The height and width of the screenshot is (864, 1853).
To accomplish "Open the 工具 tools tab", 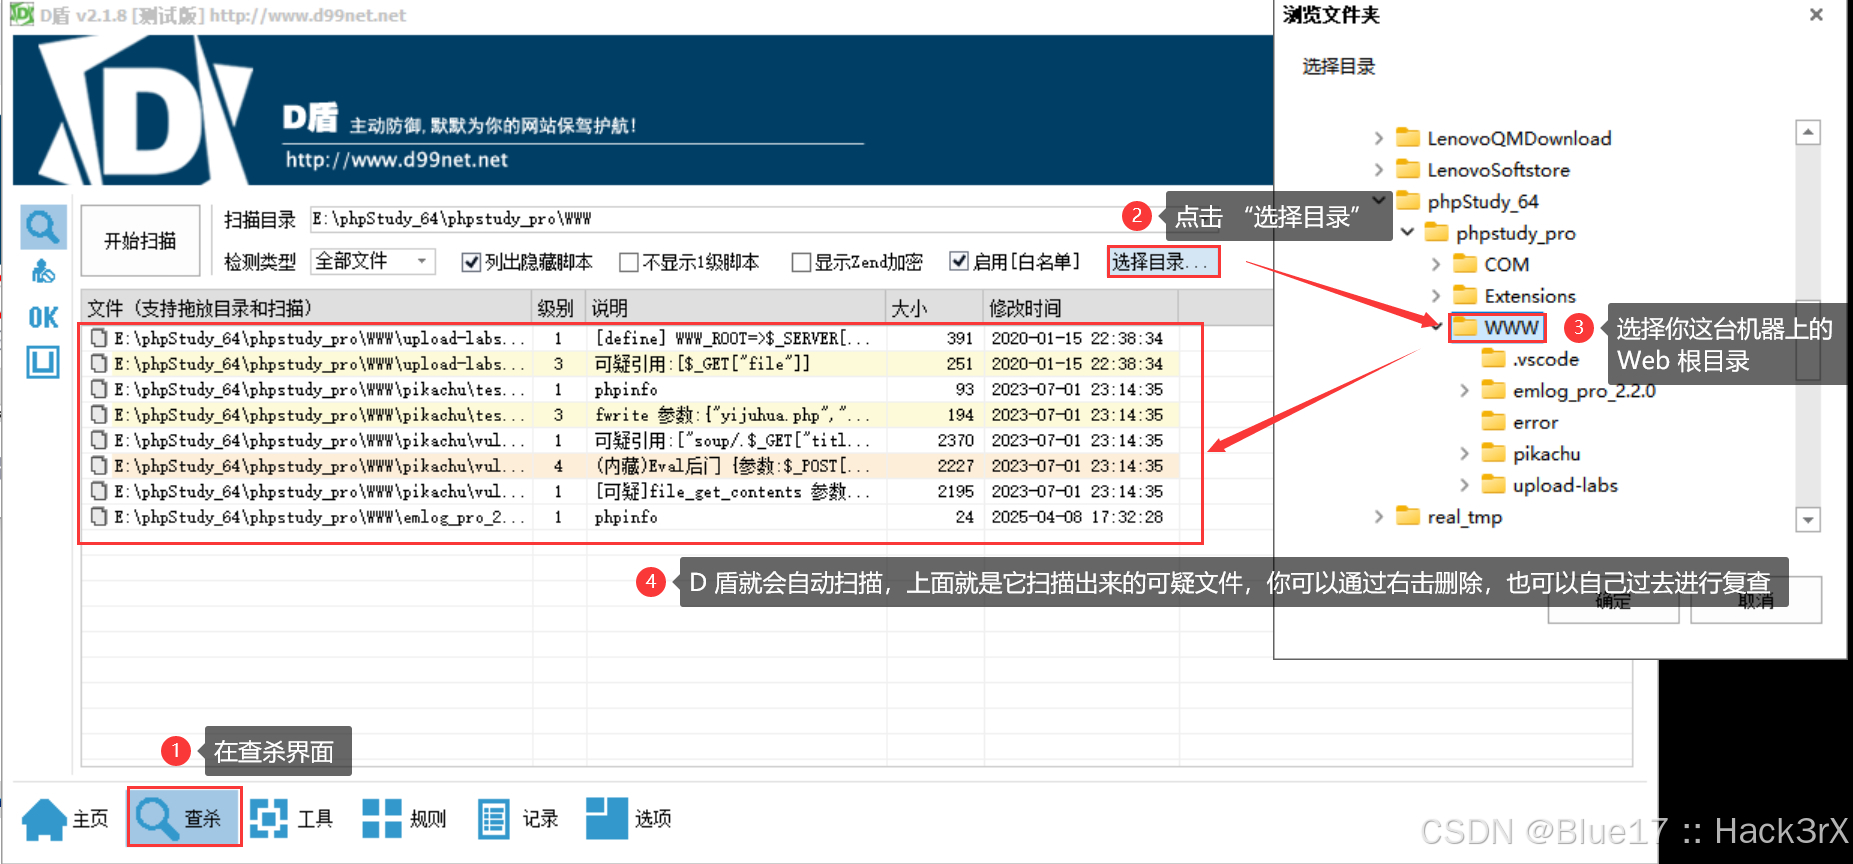I will pyautogui.click(x=291, y=818).
